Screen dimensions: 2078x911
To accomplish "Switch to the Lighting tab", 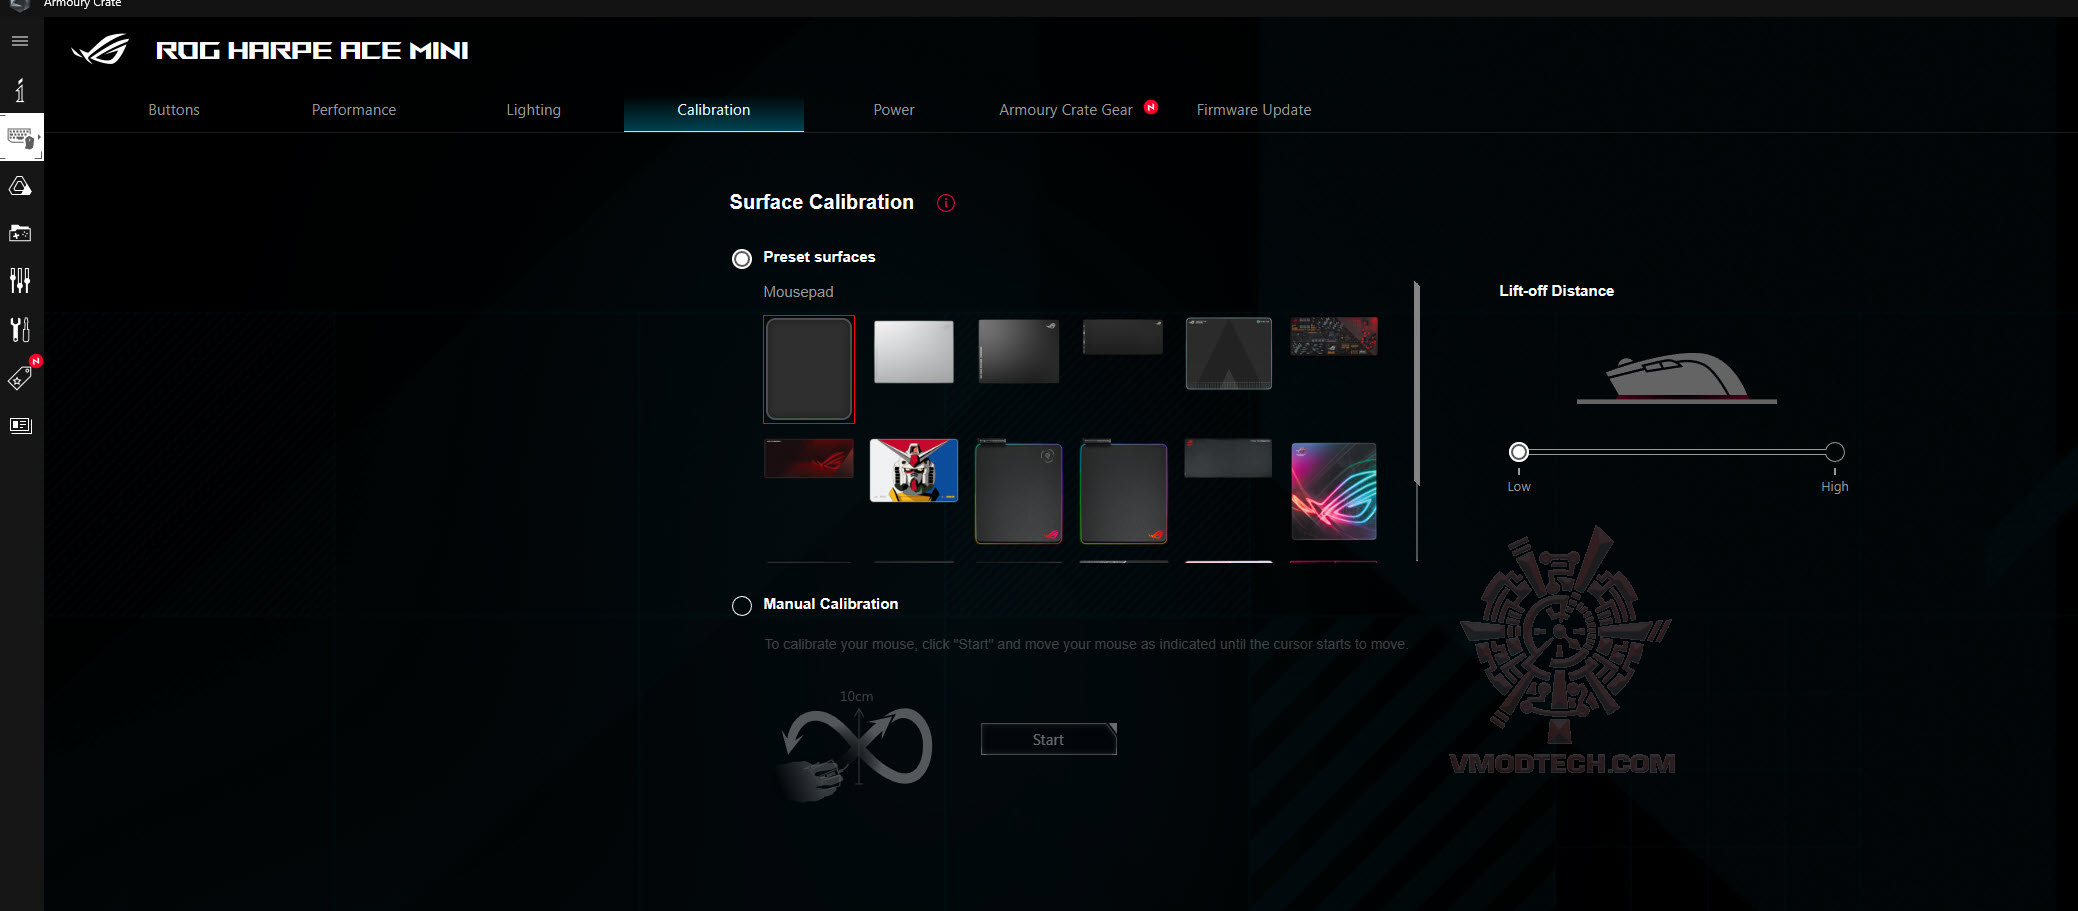I will [534, 110].
